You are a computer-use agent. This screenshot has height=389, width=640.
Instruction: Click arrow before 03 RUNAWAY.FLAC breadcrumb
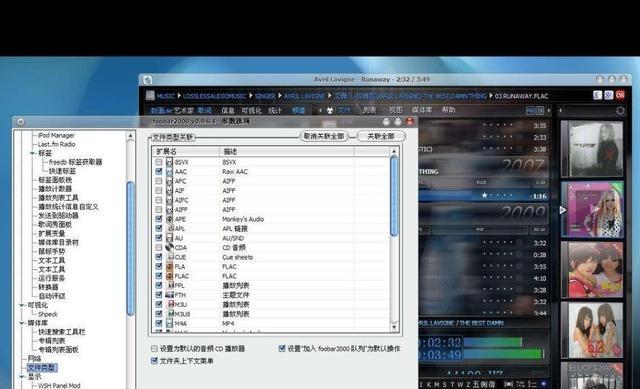[x=491, y=96]
